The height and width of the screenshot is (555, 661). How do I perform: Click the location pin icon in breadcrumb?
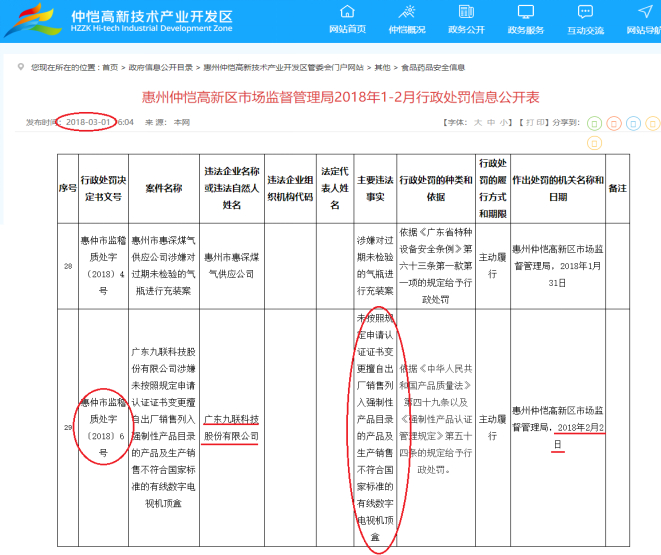(20, 67)
